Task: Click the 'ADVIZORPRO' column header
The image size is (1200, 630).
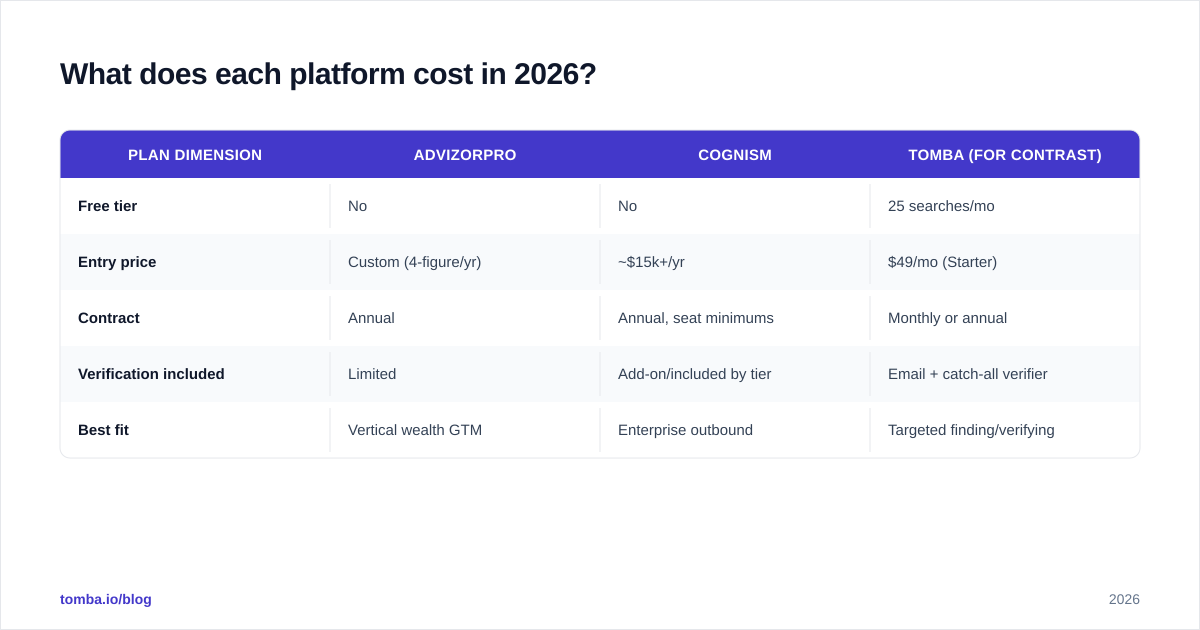Action: [x=465, y=155]
